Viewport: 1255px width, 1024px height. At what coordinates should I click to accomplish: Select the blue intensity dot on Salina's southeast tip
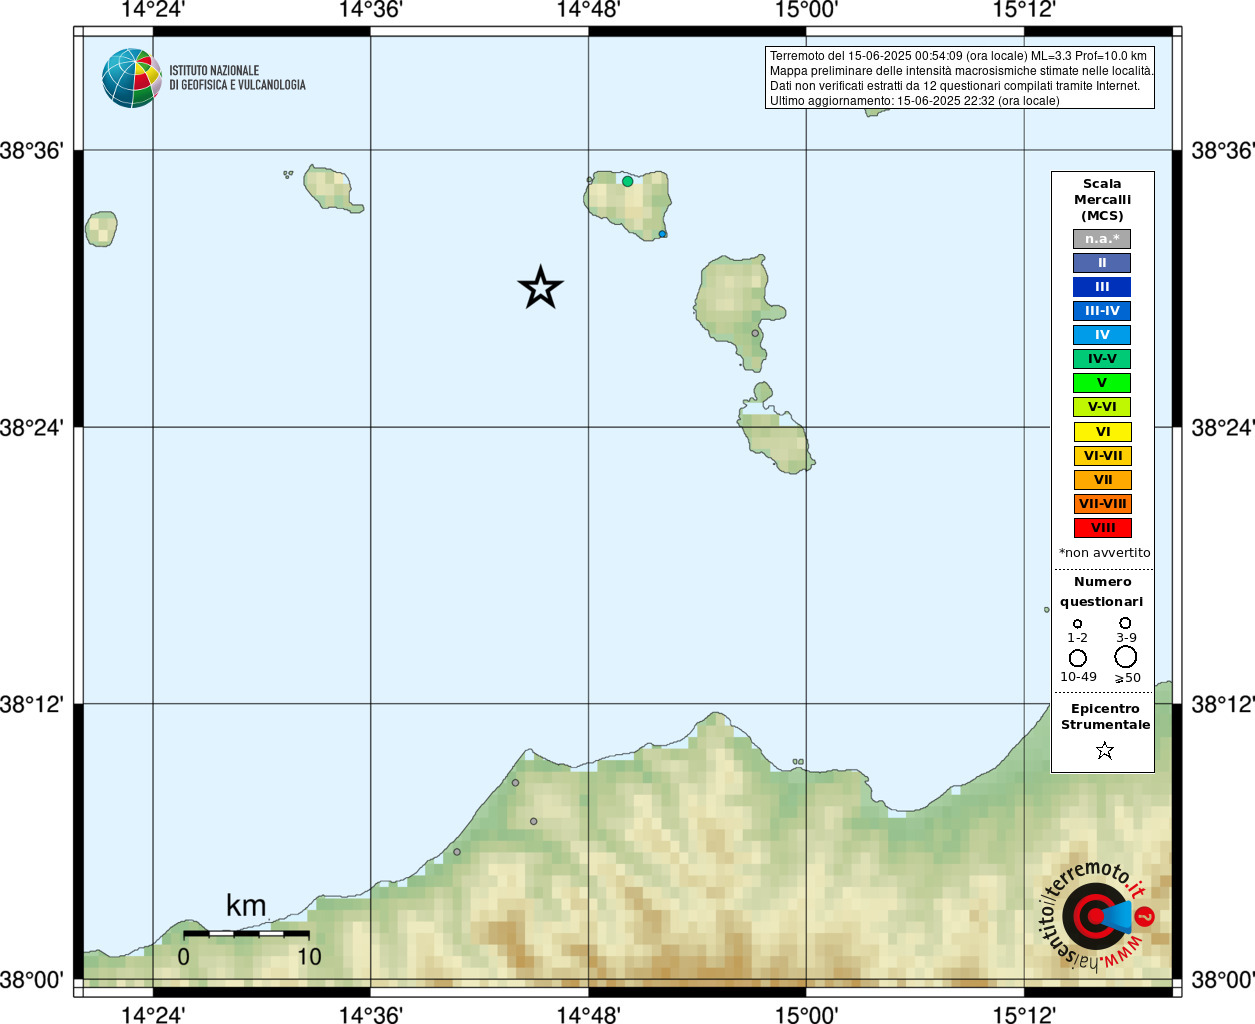coord(662,234)
